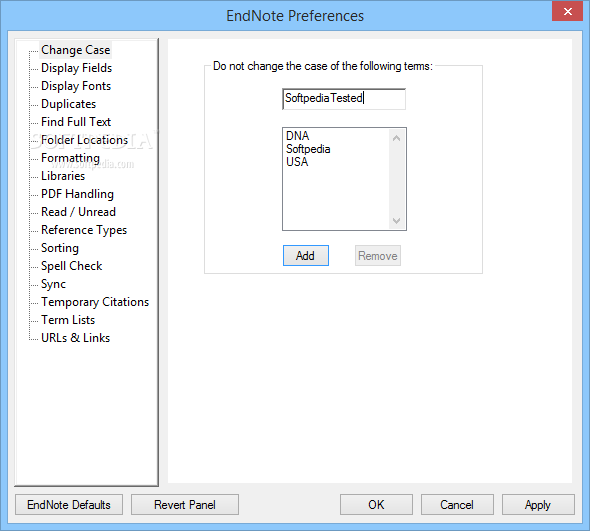Click the terms list scroll down arrow
This screenshot has width=590, height=531.
(396, 221)
